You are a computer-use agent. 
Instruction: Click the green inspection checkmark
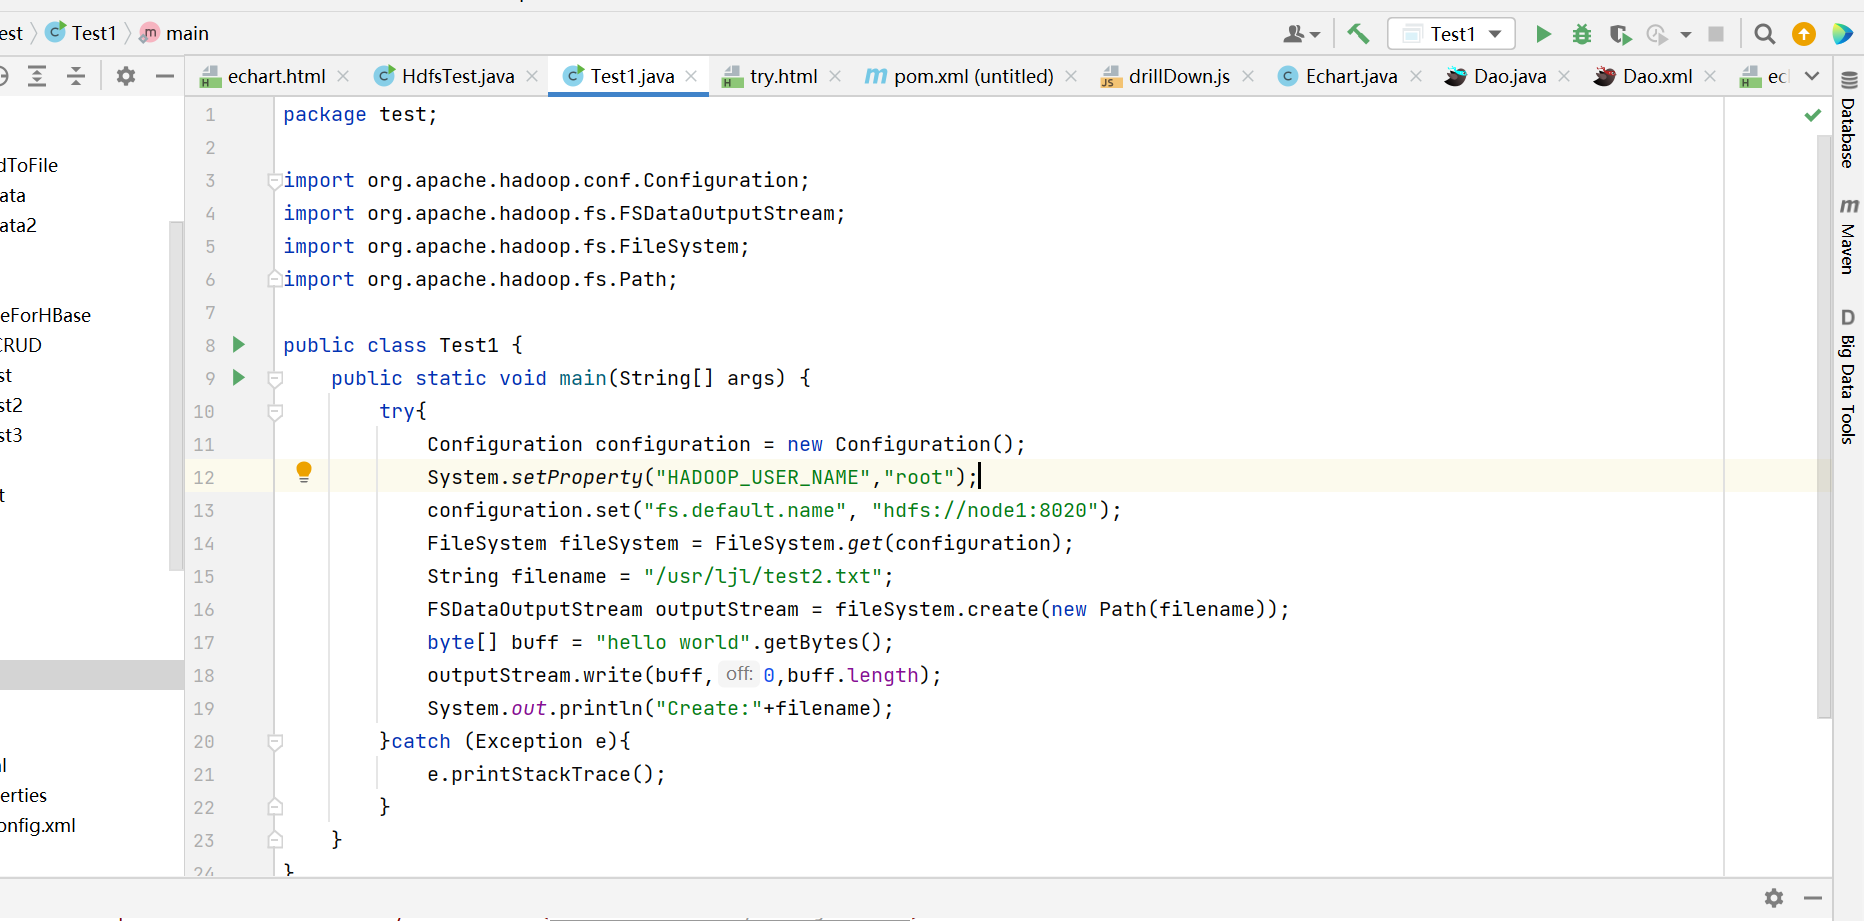pyautogui.click(x=1812, y=115)
